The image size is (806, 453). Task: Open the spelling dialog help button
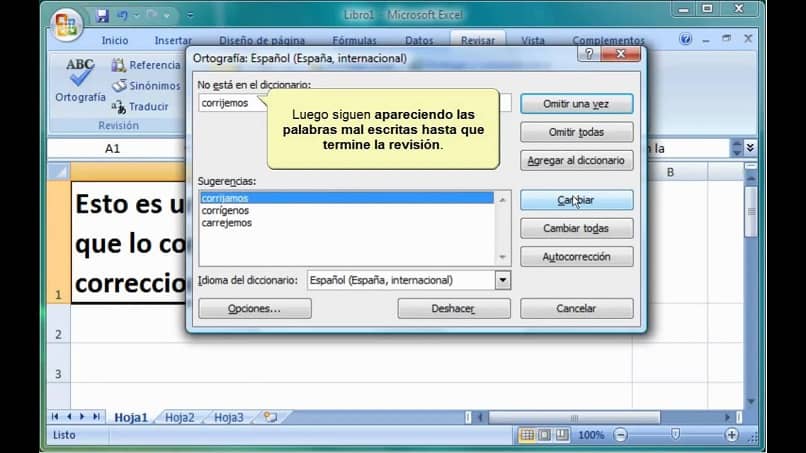(x=589, y=54)
